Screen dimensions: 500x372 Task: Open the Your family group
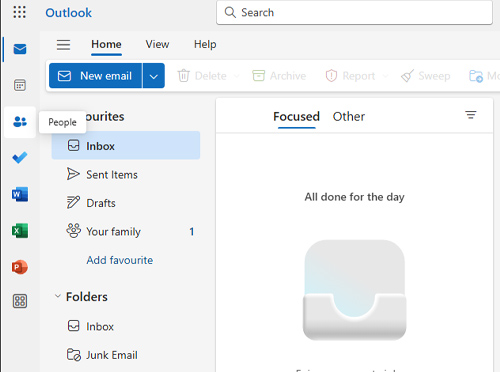pos(126,231)
